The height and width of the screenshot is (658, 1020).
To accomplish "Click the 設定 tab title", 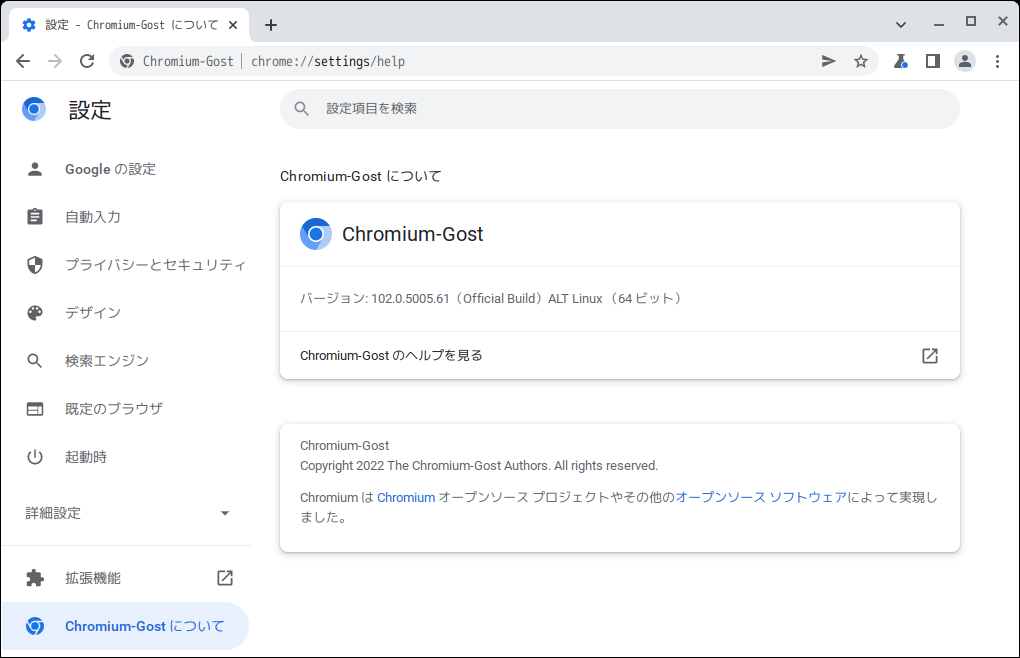I will tap(131, 25).
